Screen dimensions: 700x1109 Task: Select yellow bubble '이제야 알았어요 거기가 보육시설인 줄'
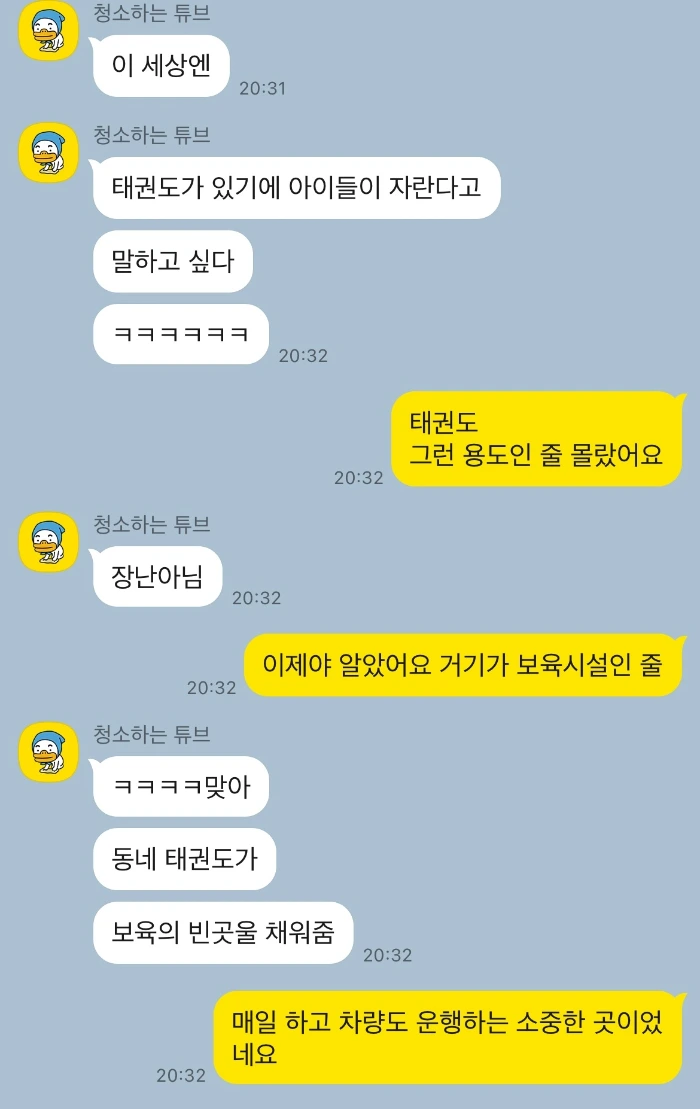[463, 665]
